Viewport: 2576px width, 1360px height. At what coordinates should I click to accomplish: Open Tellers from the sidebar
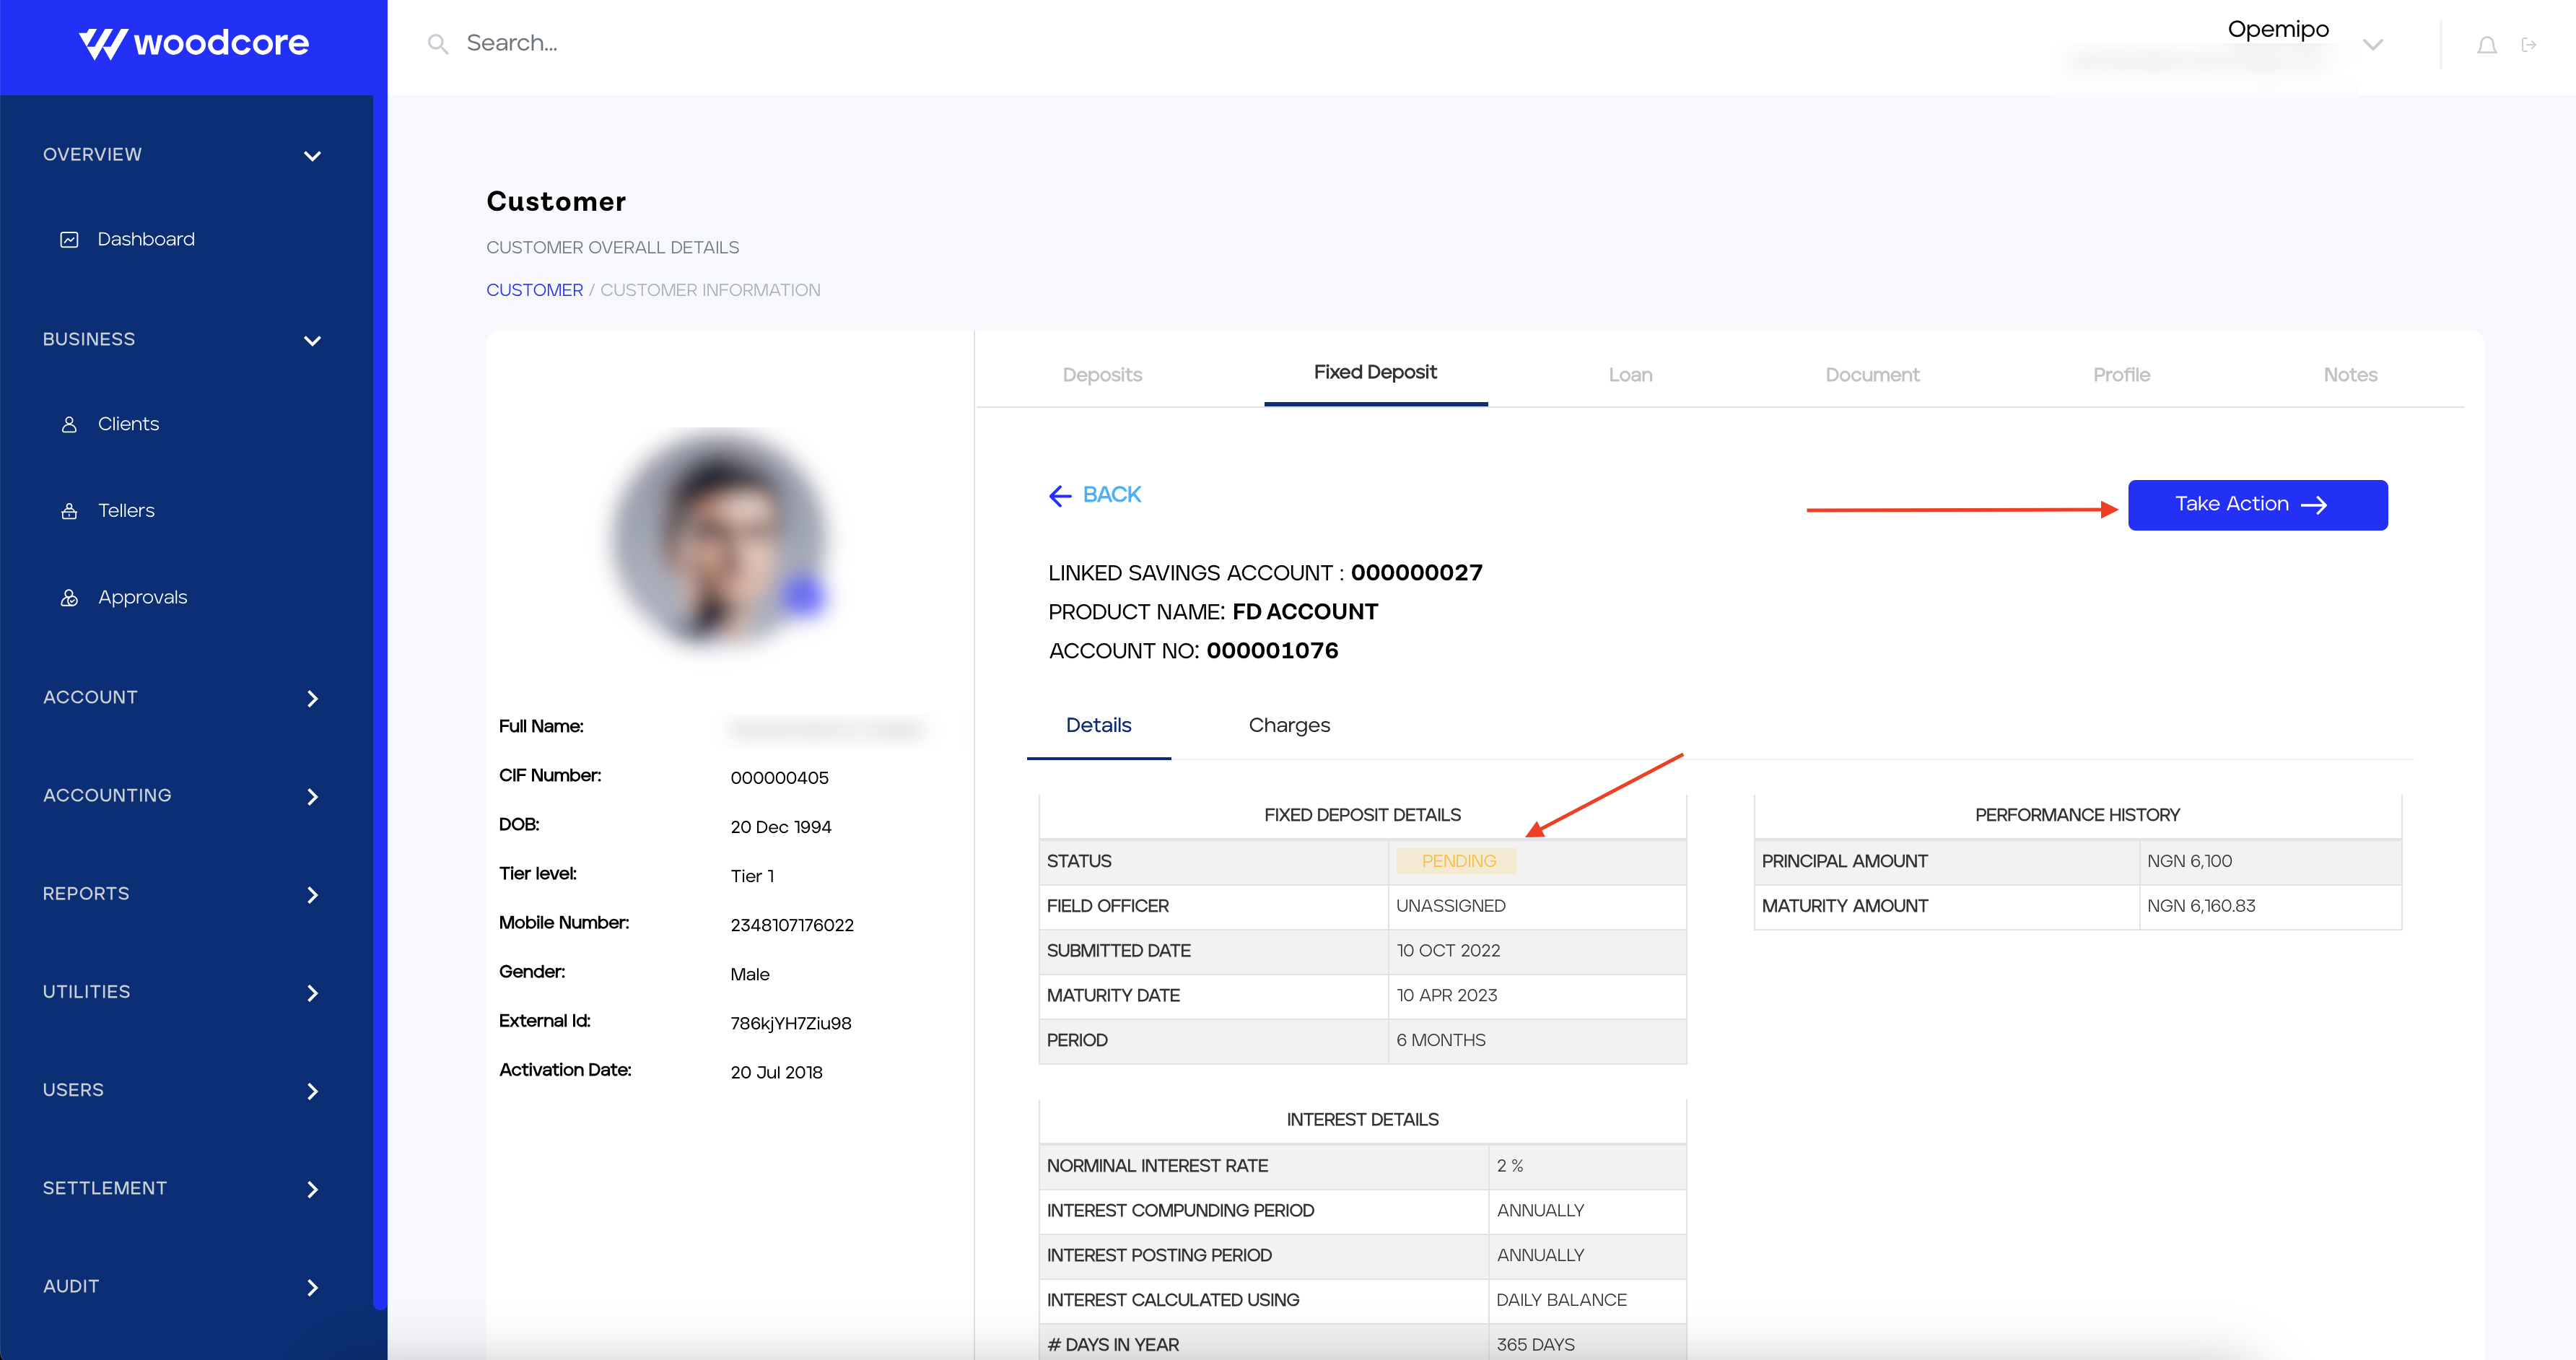(126, 511)
